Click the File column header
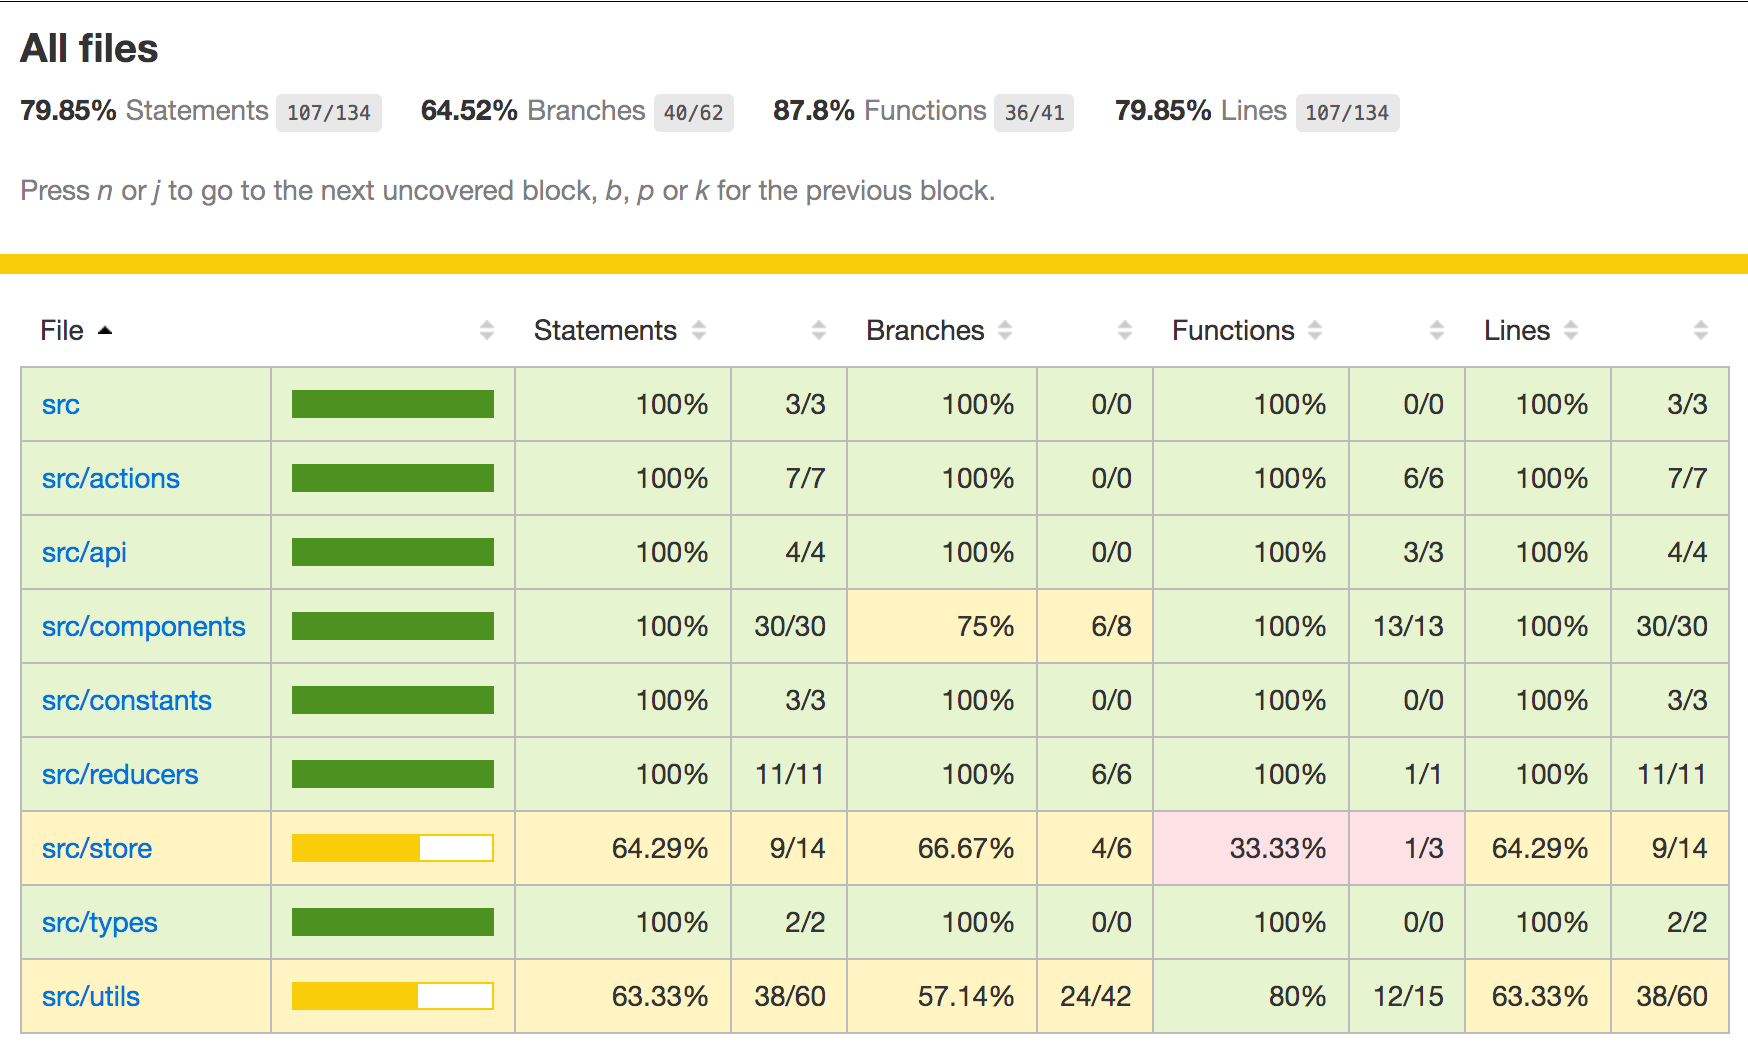 (62, 331)
